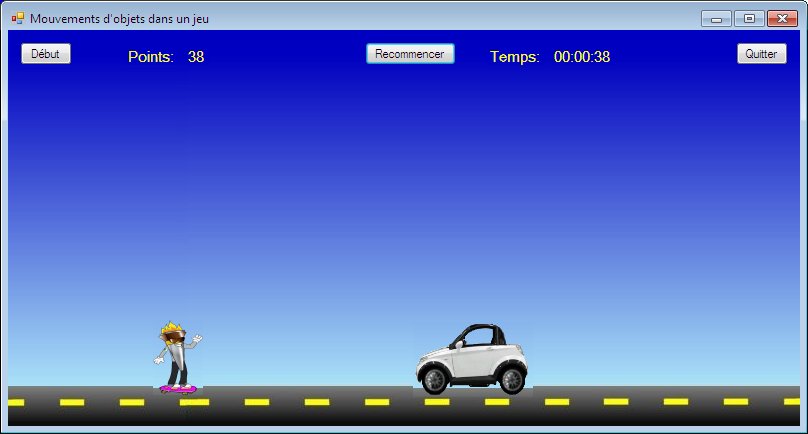This screenshot has height=434, width=808.
Task: Click the Début button
Action: click(46, 54)
